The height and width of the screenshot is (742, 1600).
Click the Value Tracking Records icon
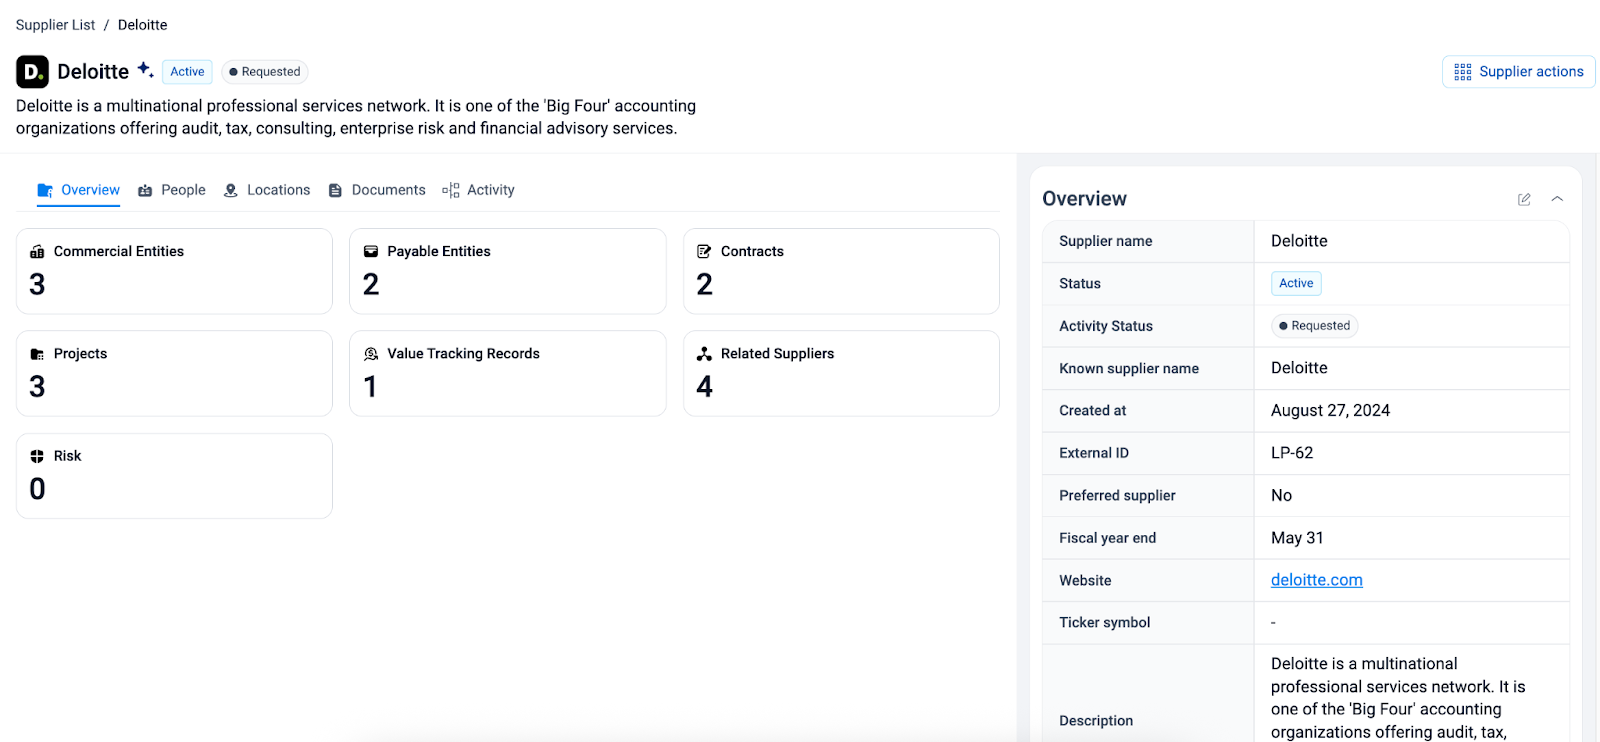(x=371, y=354)
